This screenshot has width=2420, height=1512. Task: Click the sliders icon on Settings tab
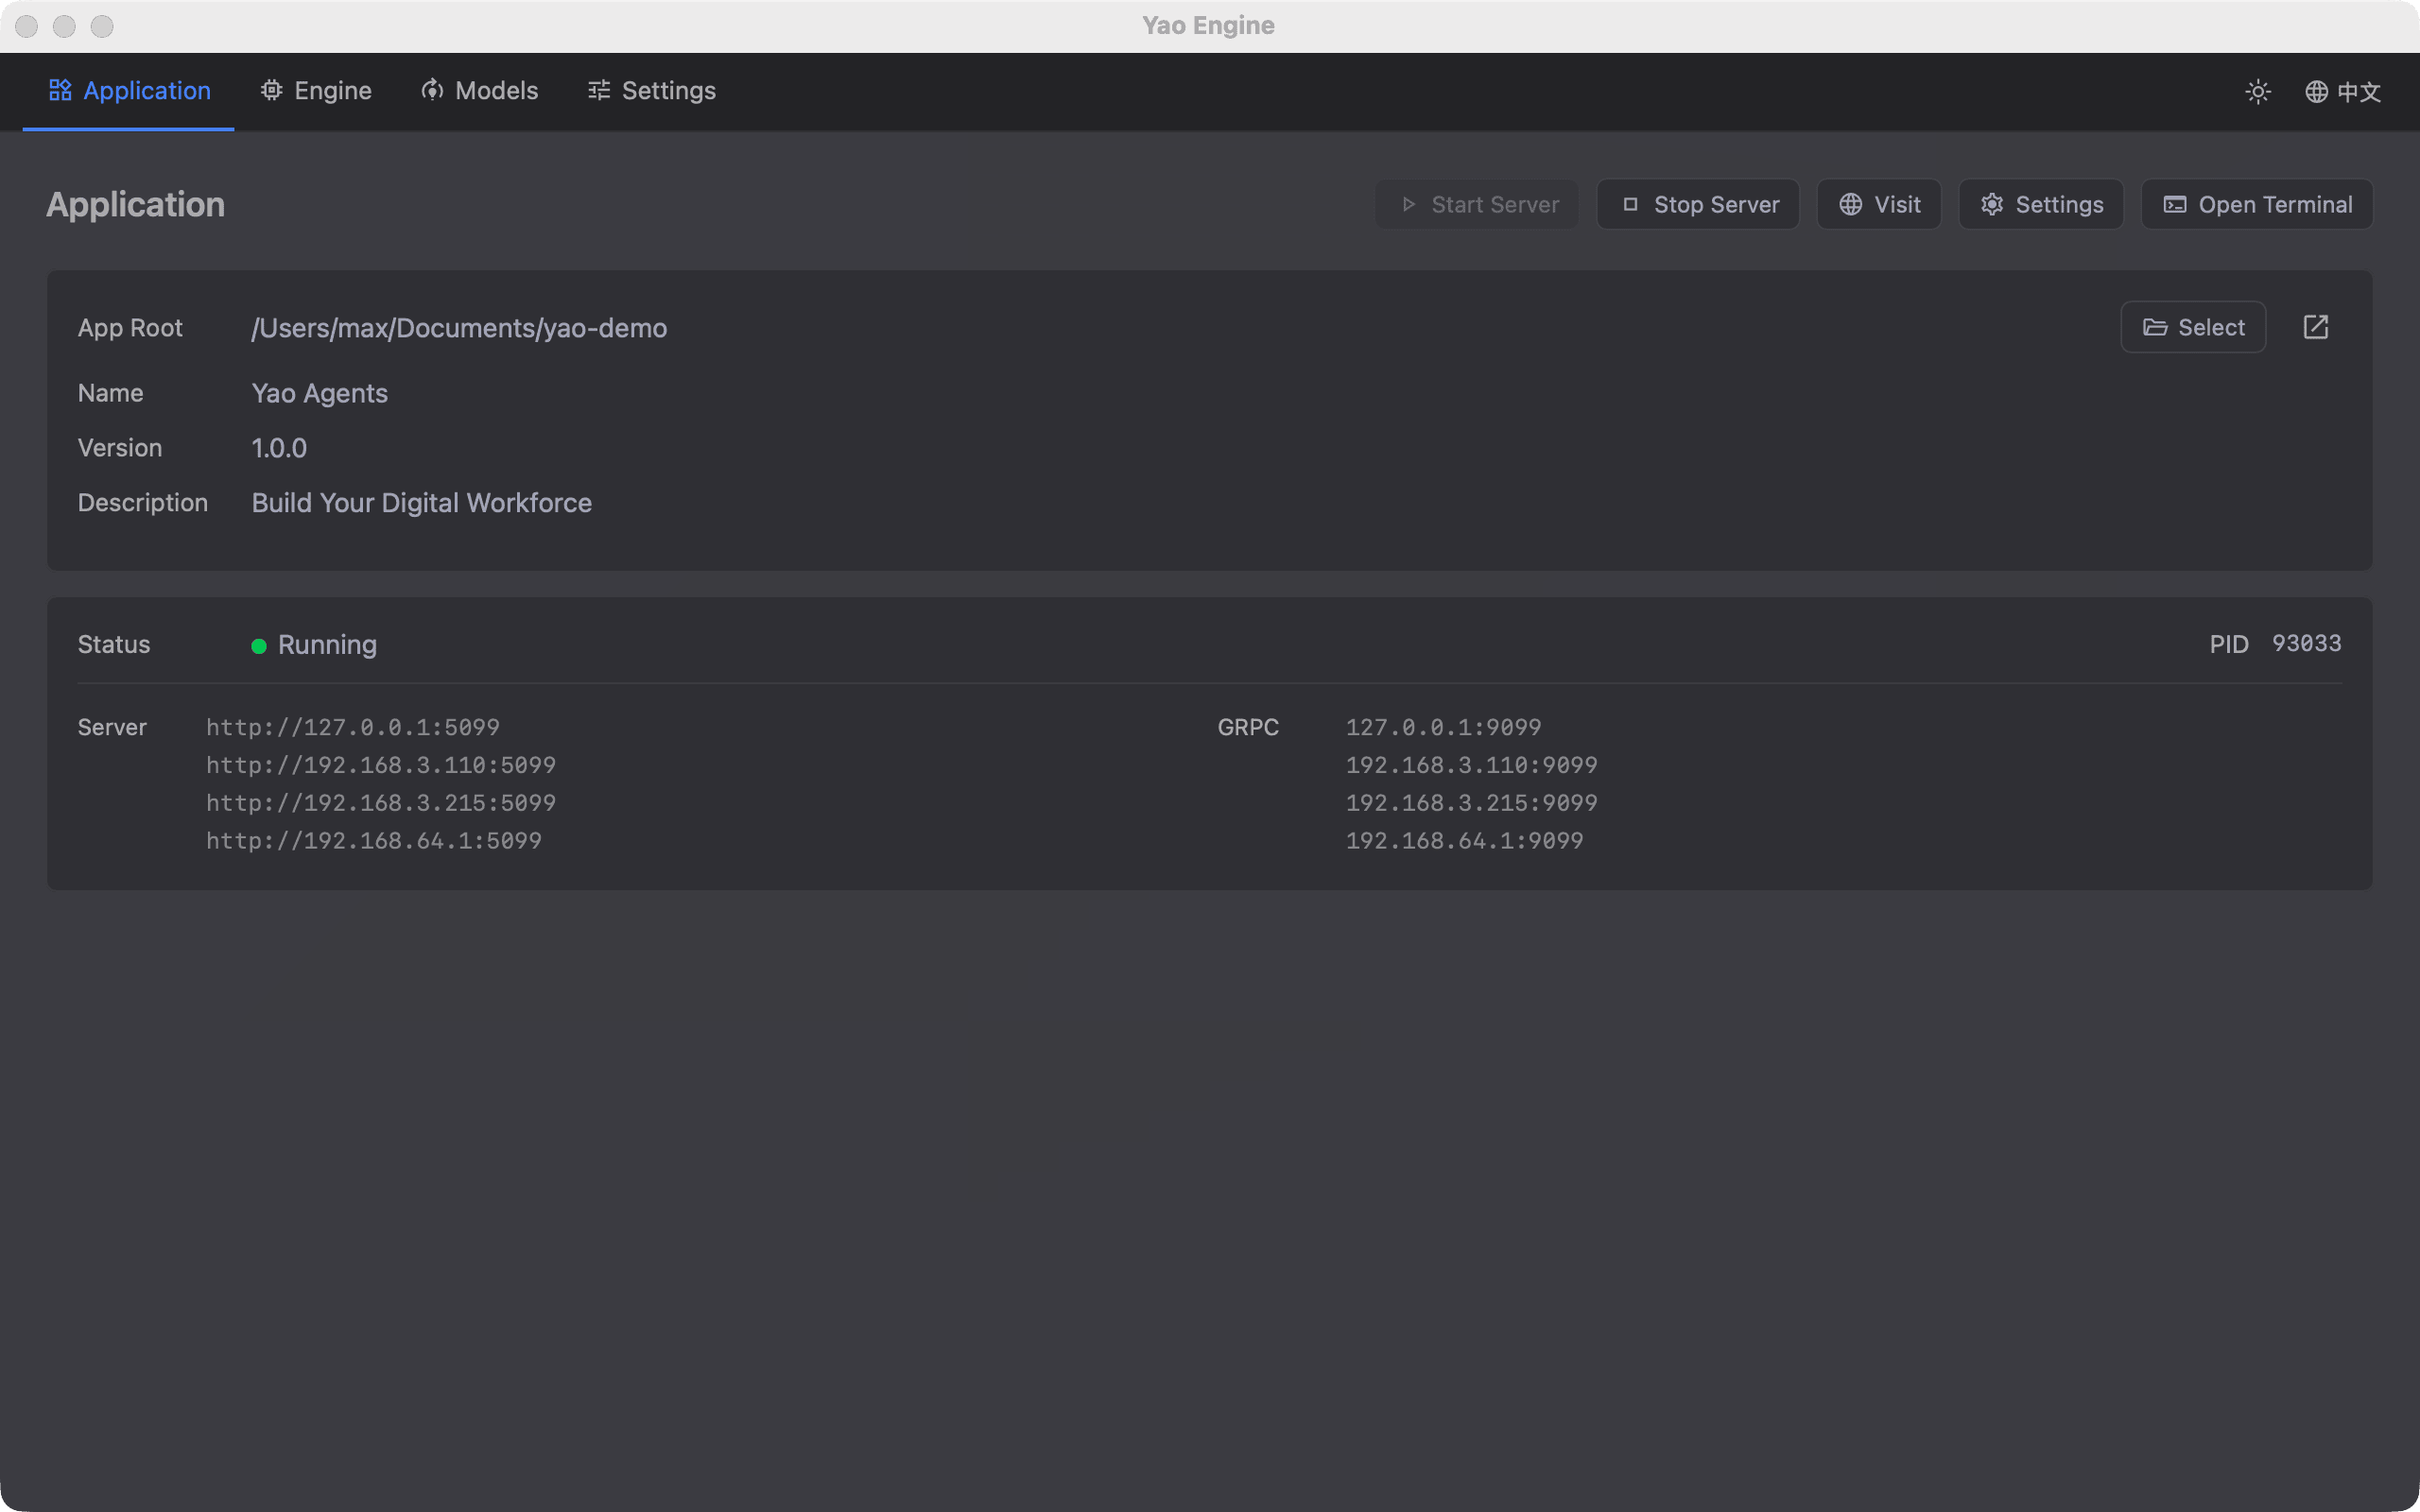[x=599, y=91]
